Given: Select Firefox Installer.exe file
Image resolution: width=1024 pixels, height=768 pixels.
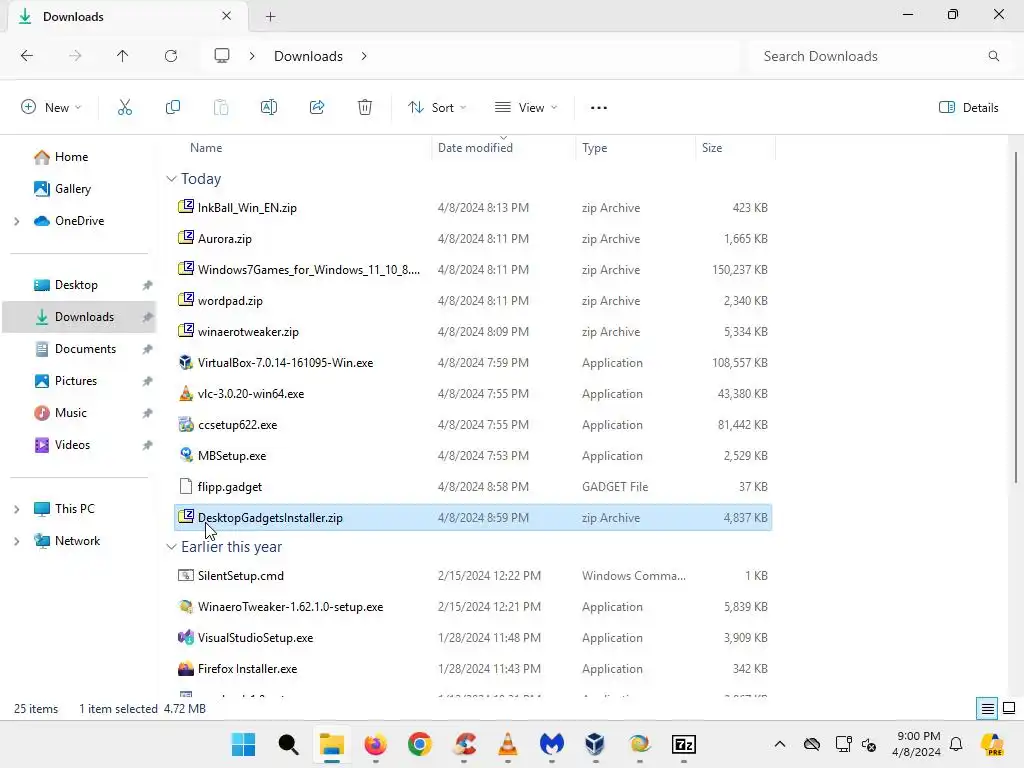Looking at the screenshot, I should click(473, 669).
